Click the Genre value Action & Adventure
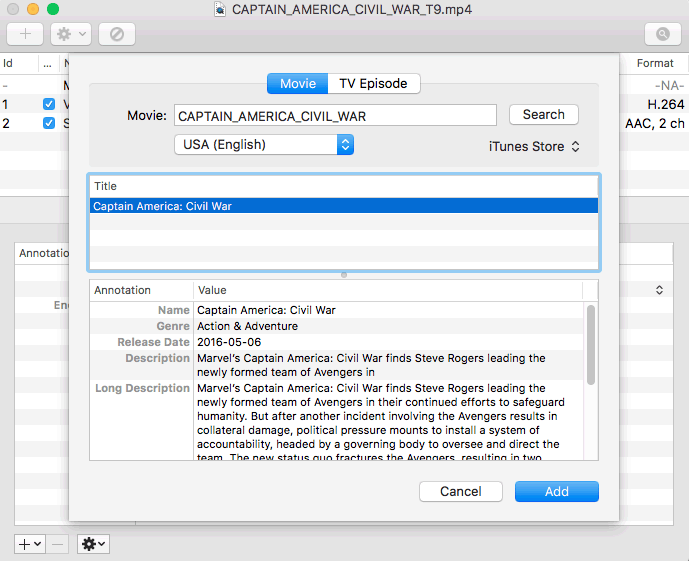 pyautogui.click(x=247, y=326)
